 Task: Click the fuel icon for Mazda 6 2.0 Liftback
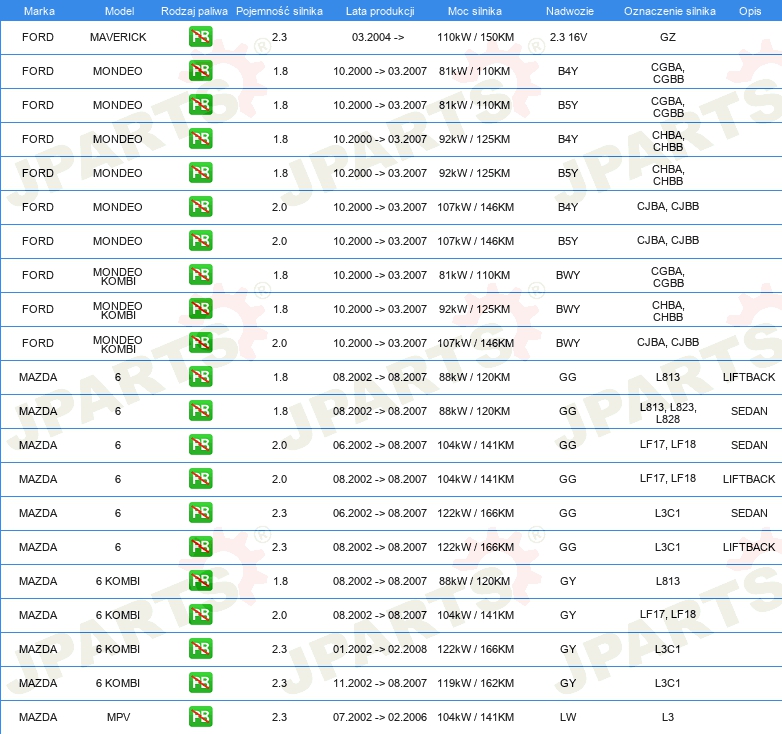(200, 479)
